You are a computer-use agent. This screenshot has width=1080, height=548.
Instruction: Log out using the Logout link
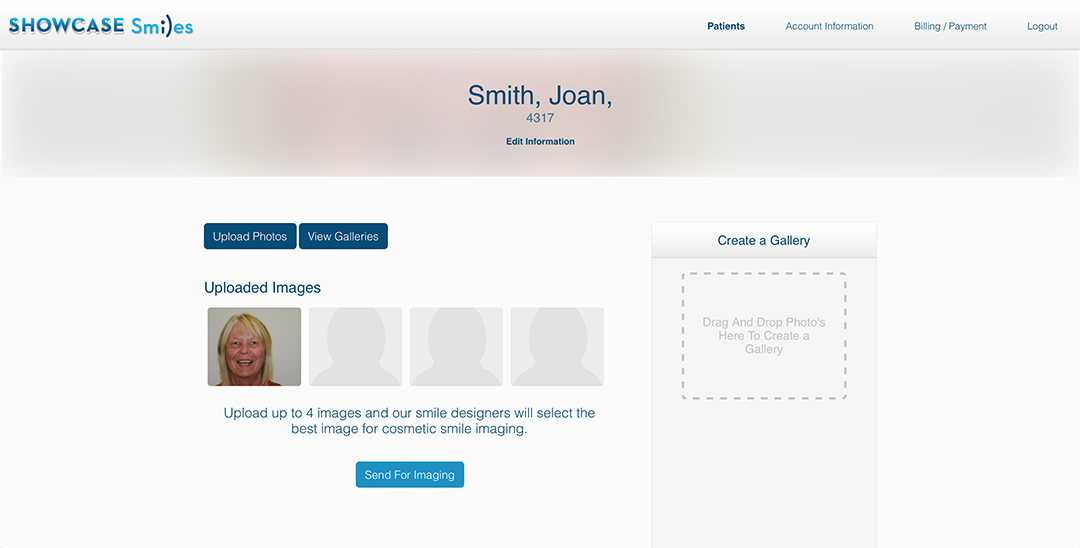1042,26
